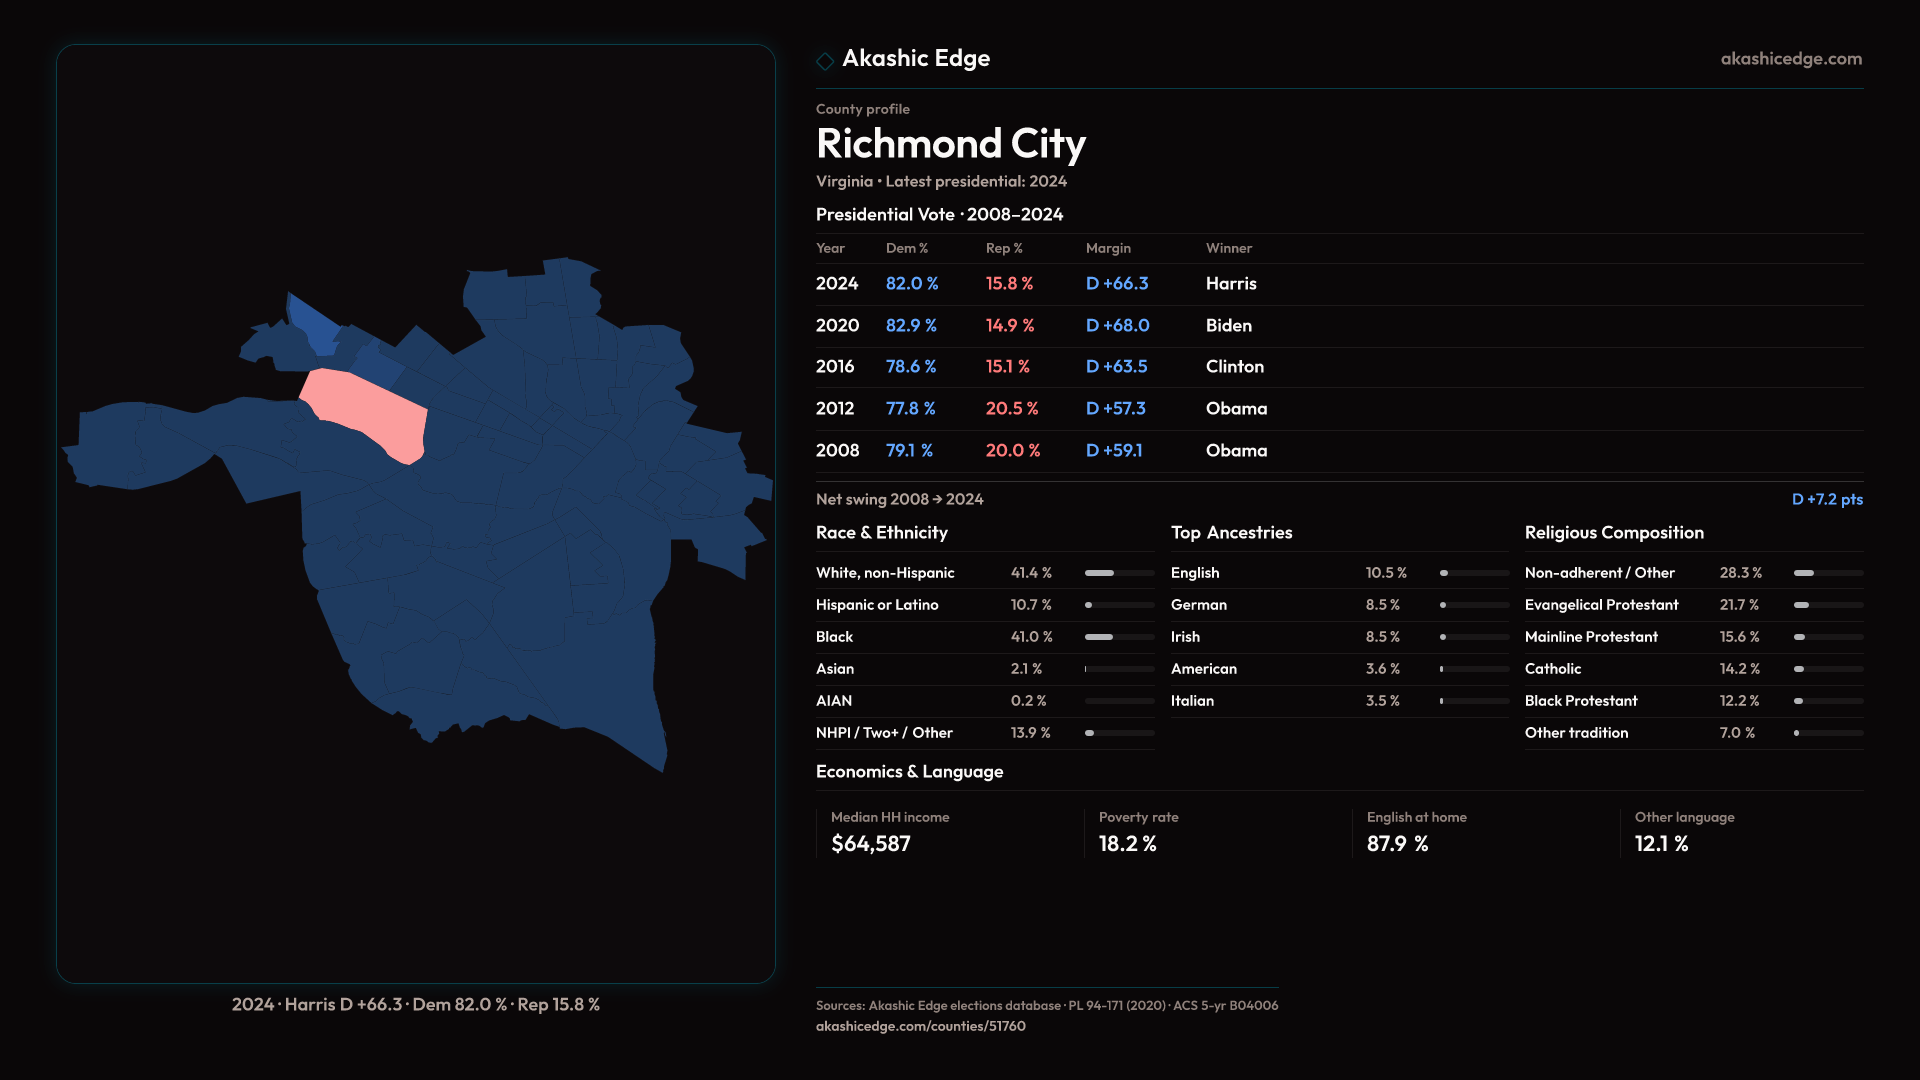Open the akashicedge.com link at top right
This screenshot has height=1080, width=1920.
1791,59
